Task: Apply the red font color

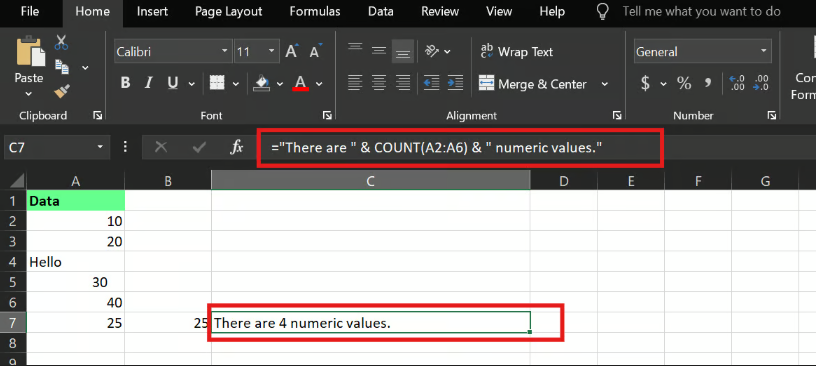Action: [x=301, y=83]
